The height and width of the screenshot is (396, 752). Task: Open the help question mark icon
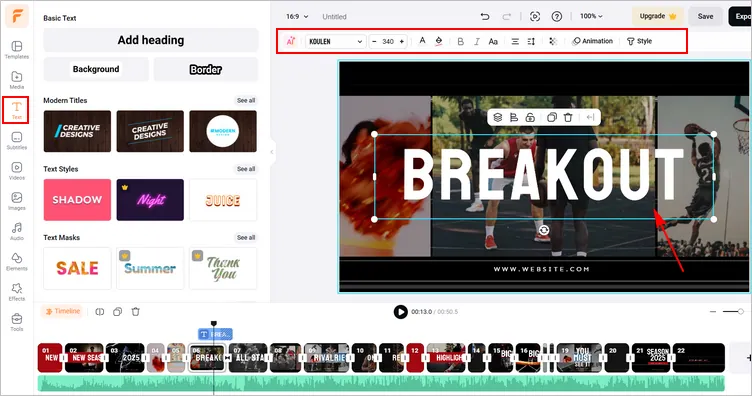556,16
